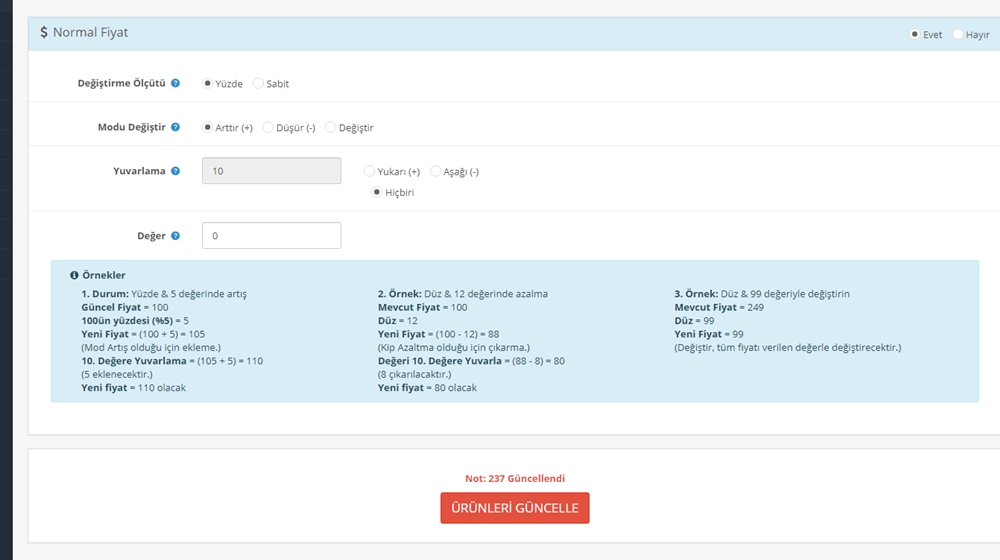Screen dimensions: 1000x560
Task: Select Hiçbiri rounding option
Action: click(377, 191)
